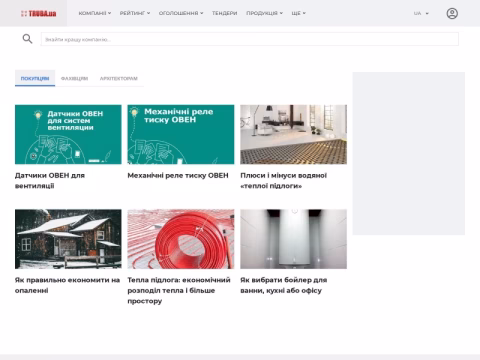Expand the КОМПАНІЇ dropdown menu
Viewport: 480px width, 360px height.
(95, 13)
